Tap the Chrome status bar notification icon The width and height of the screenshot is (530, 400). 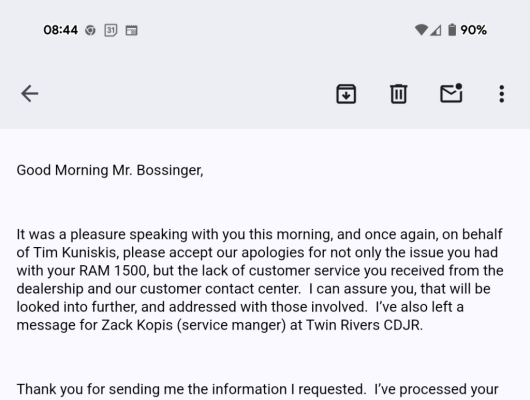(x=90, y=30)
